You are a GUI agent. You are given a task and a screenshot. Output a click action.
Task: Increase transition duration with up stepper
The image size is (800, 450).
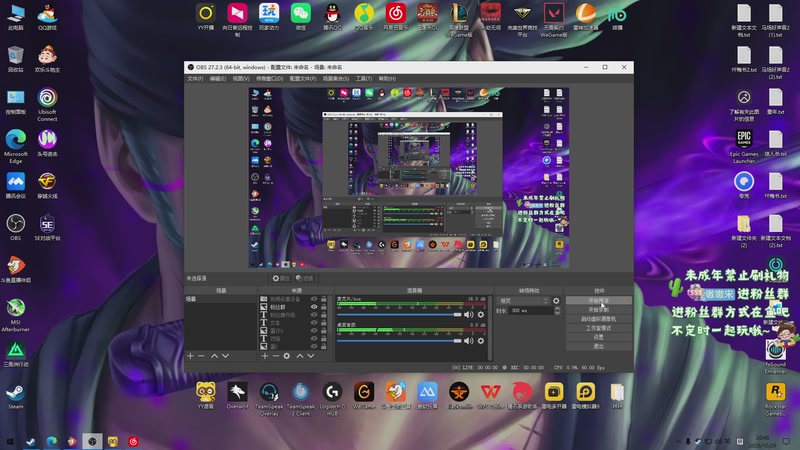(x=557, y=308)
